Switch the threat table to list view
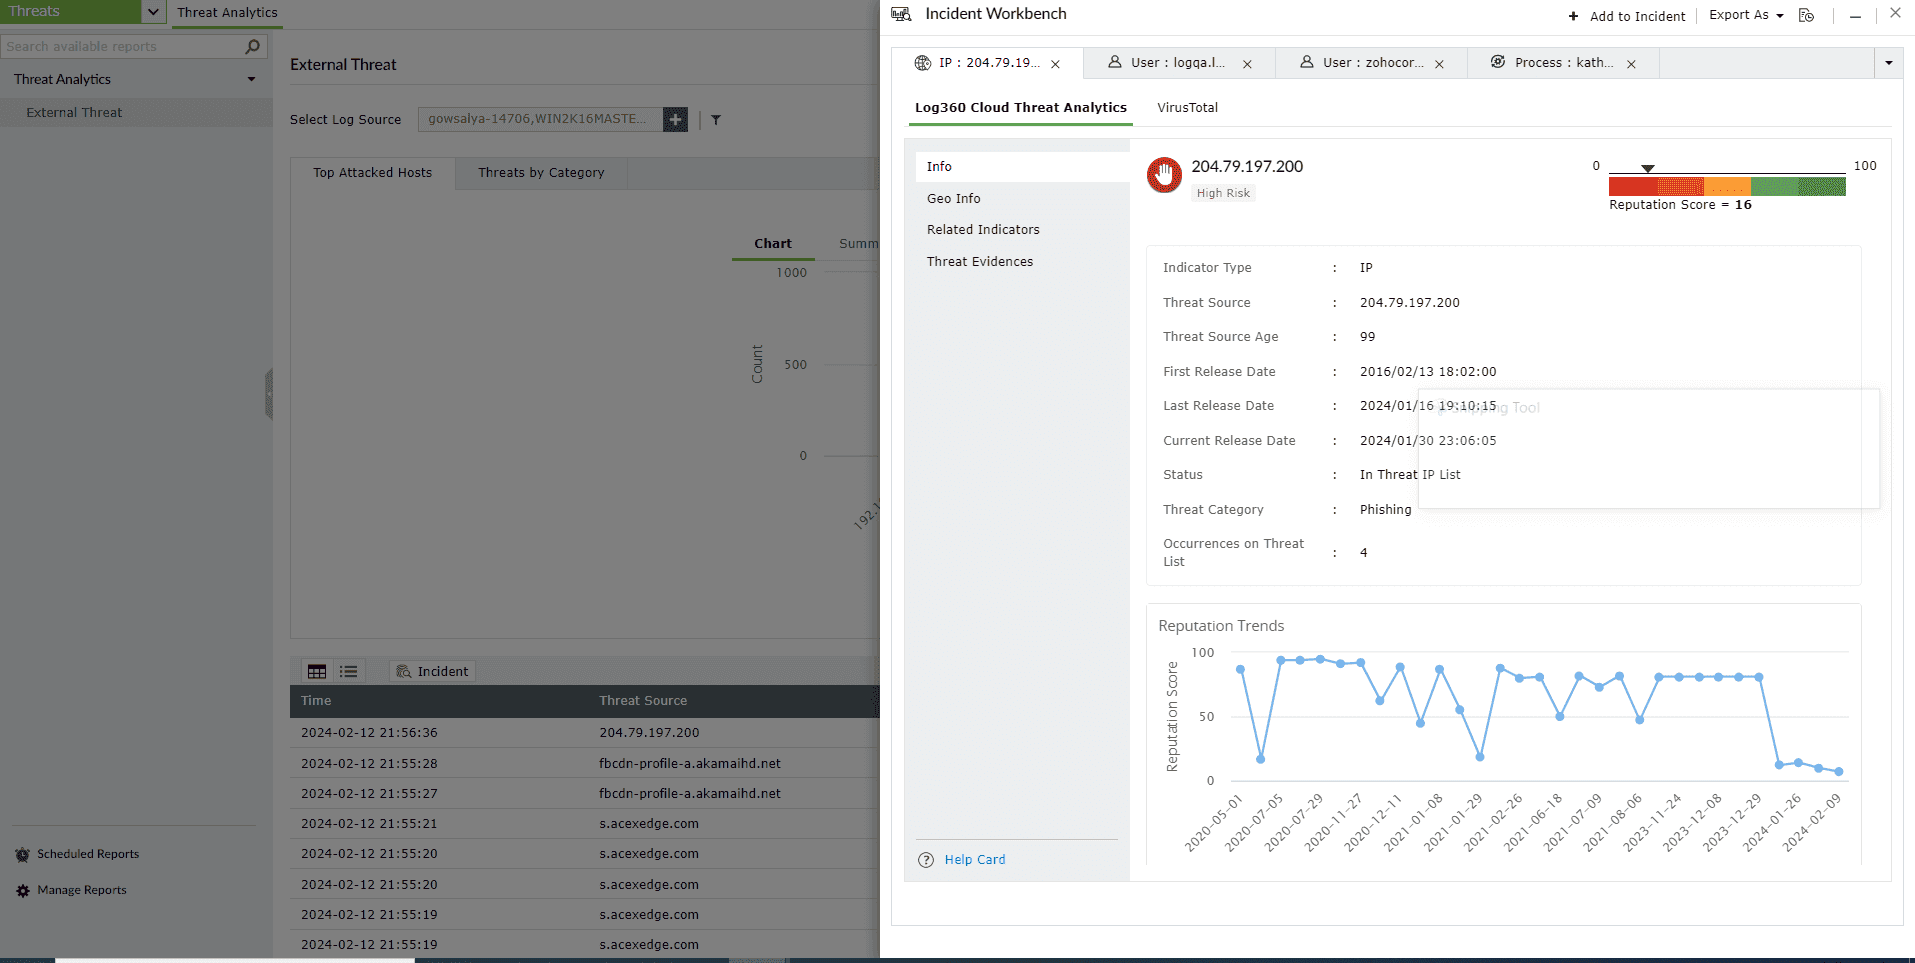The width and height of the screenshot is (1915, 963). click(x=348, y=671)
